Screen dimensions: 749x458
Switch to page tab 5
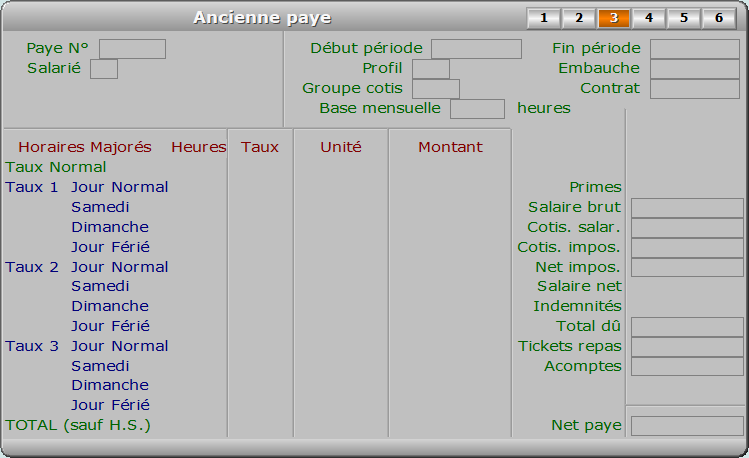pyautogui.click(x=684, y=18)
